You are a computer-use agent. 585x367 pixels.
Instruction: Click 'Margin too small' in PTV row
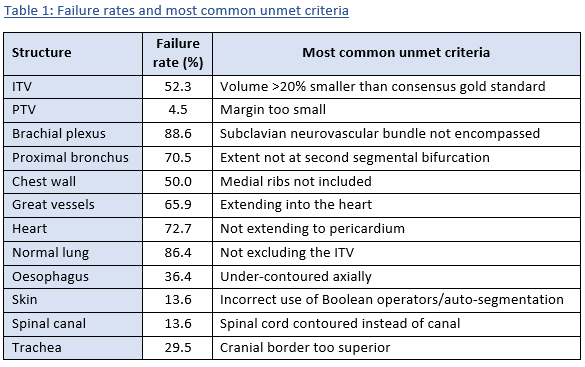pos(273,110)
